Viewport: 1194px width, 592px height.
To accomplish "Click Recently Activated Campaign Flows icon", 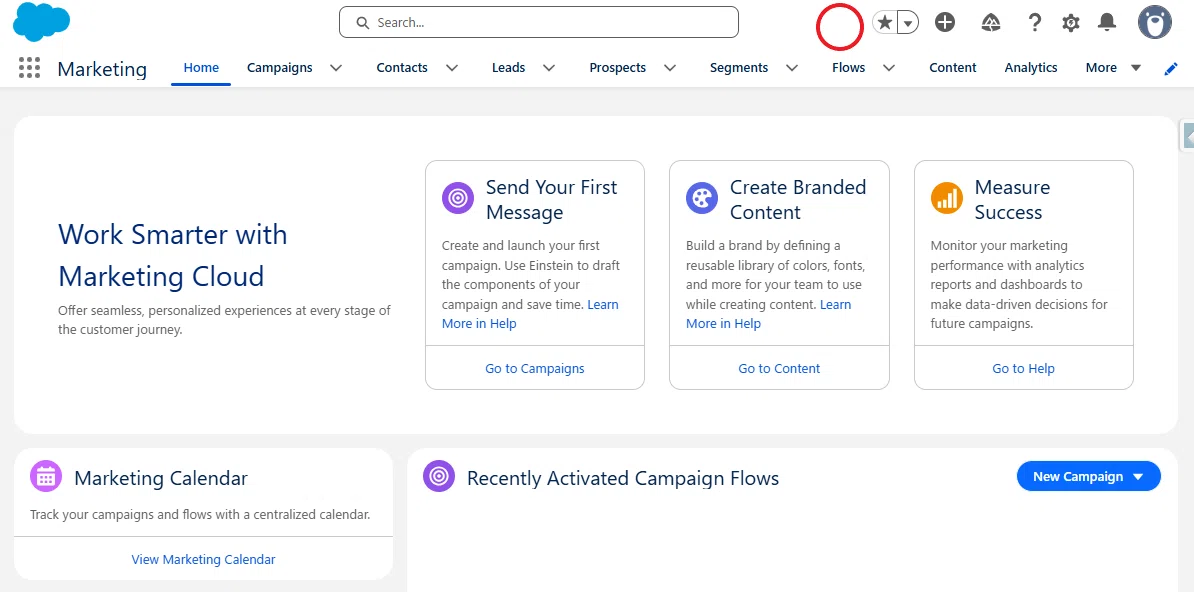I will pyautogui.click(x=439, y=476).
